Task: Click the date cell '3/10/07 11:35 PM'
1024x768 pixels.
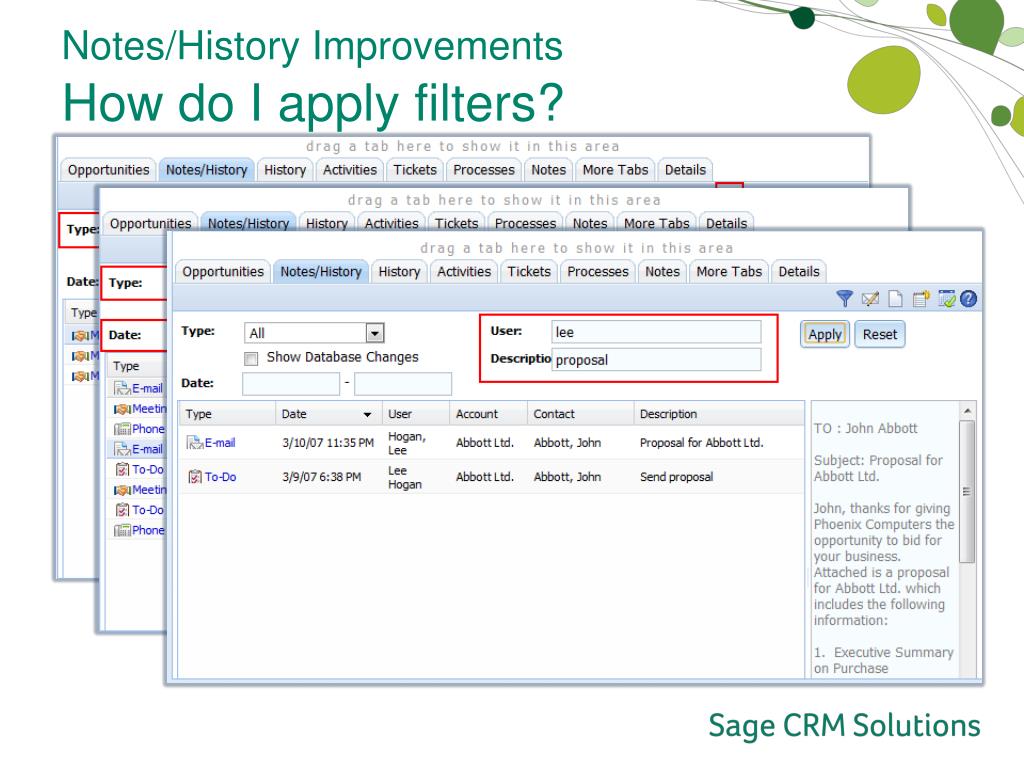Action: 328,443
